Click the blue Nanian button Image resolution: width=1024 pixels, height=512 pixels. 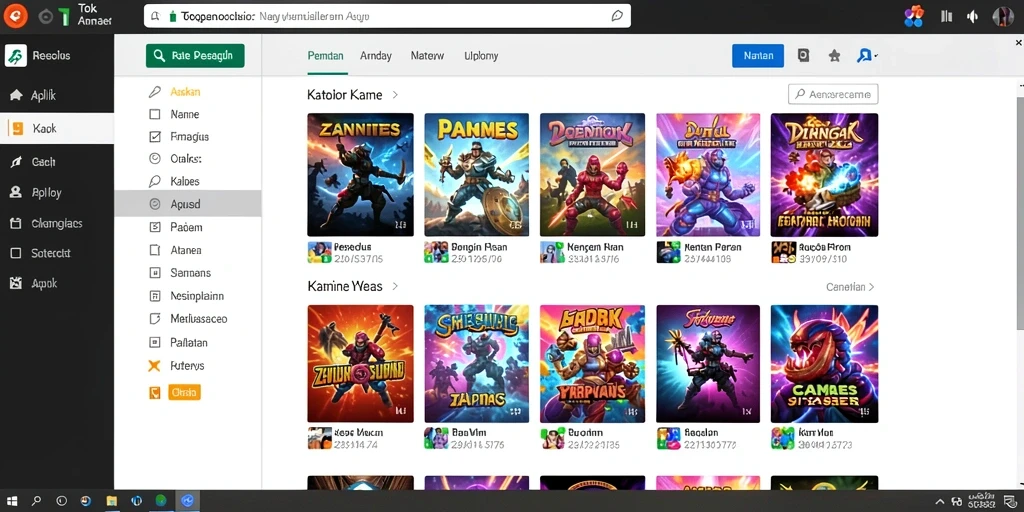pyautogui.click(x=758, y=56)
